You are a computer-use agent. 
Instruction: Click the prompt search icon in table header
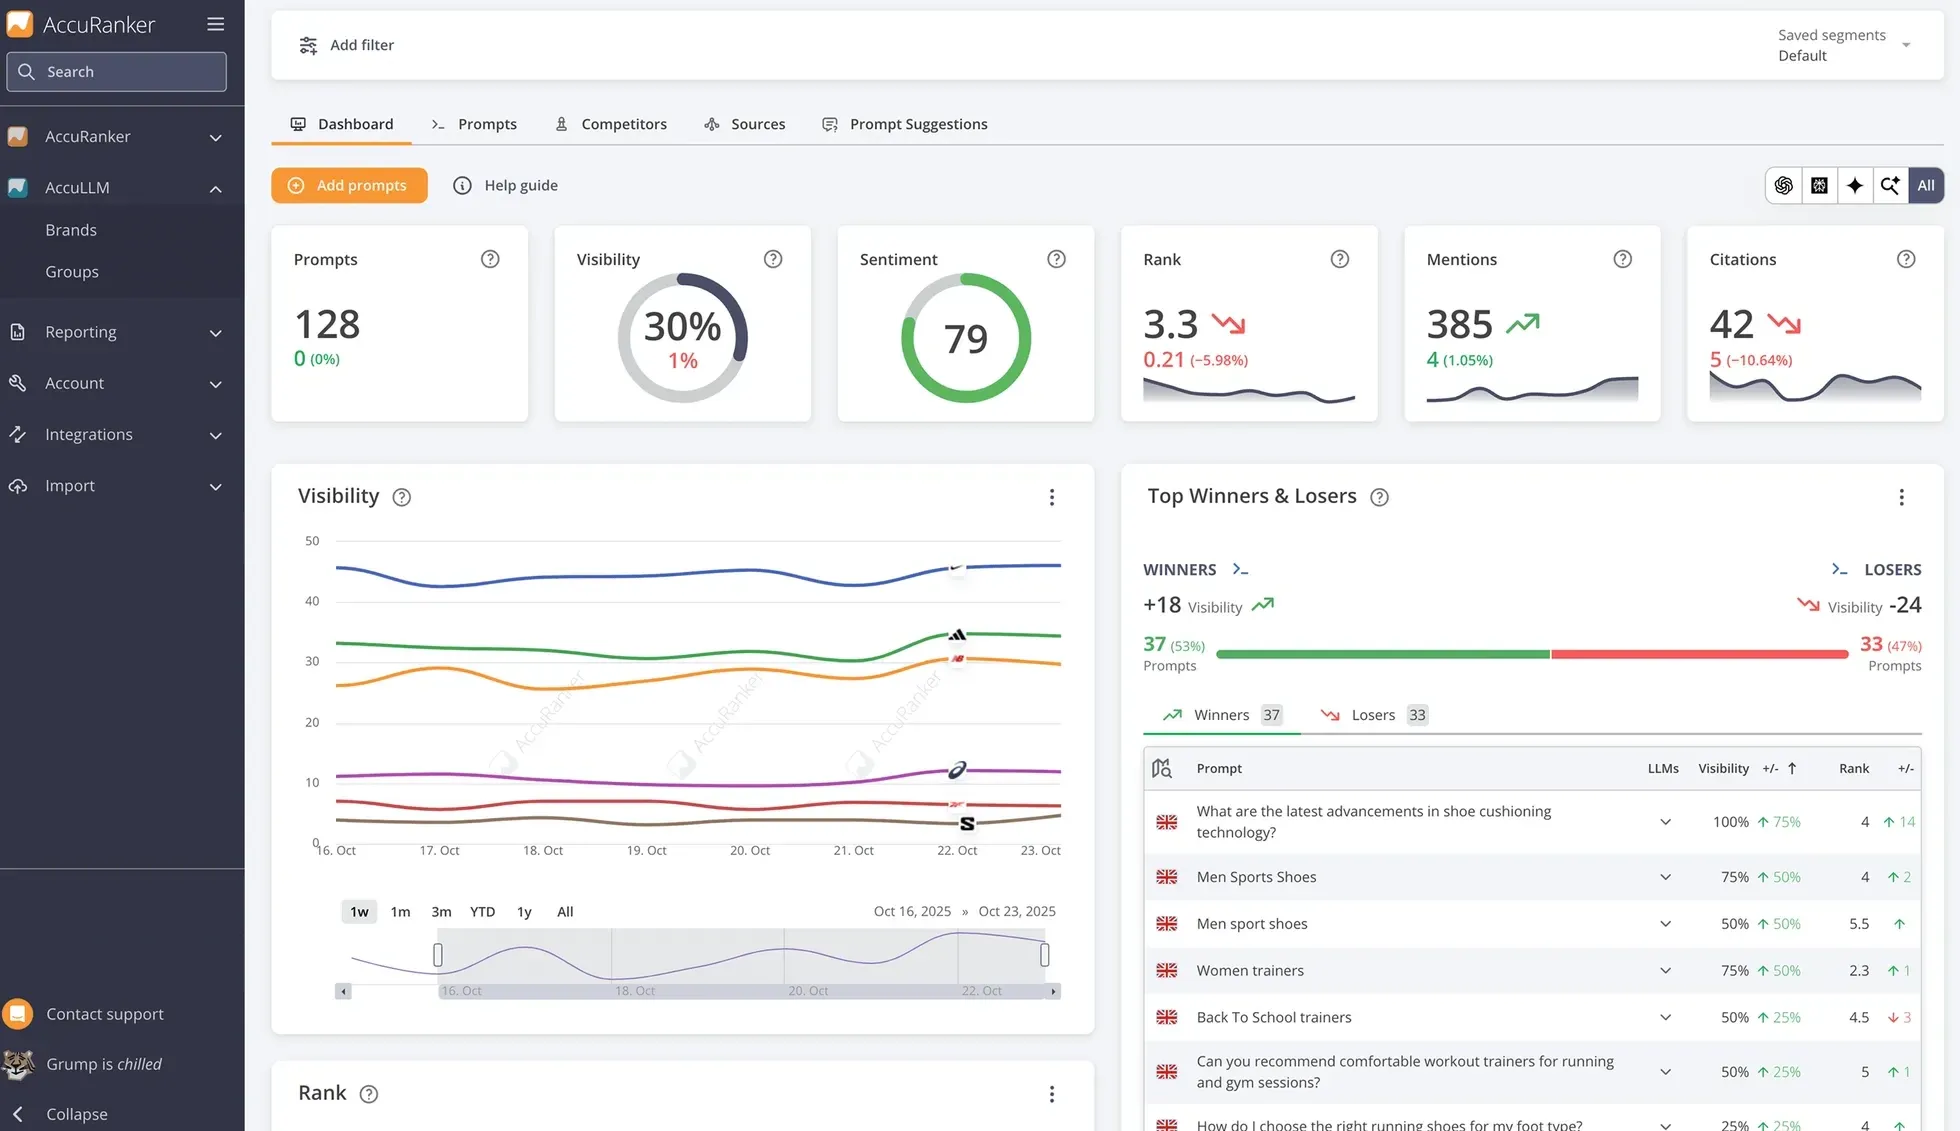[x=1162, y=768]
